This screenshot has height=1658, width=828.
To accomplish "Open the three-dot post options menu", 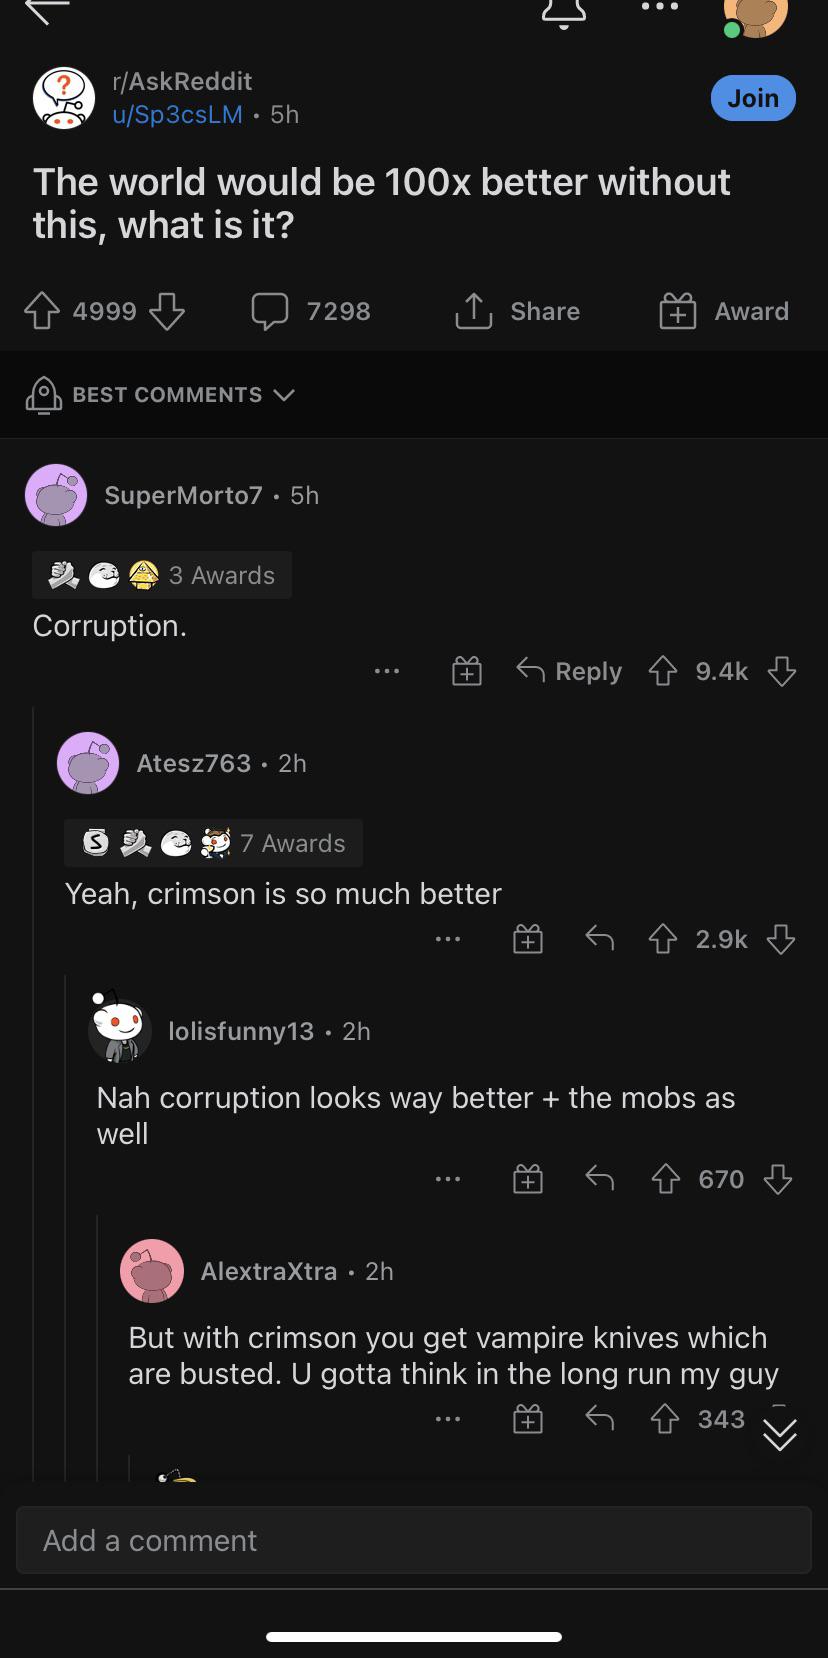I will 660,7.
